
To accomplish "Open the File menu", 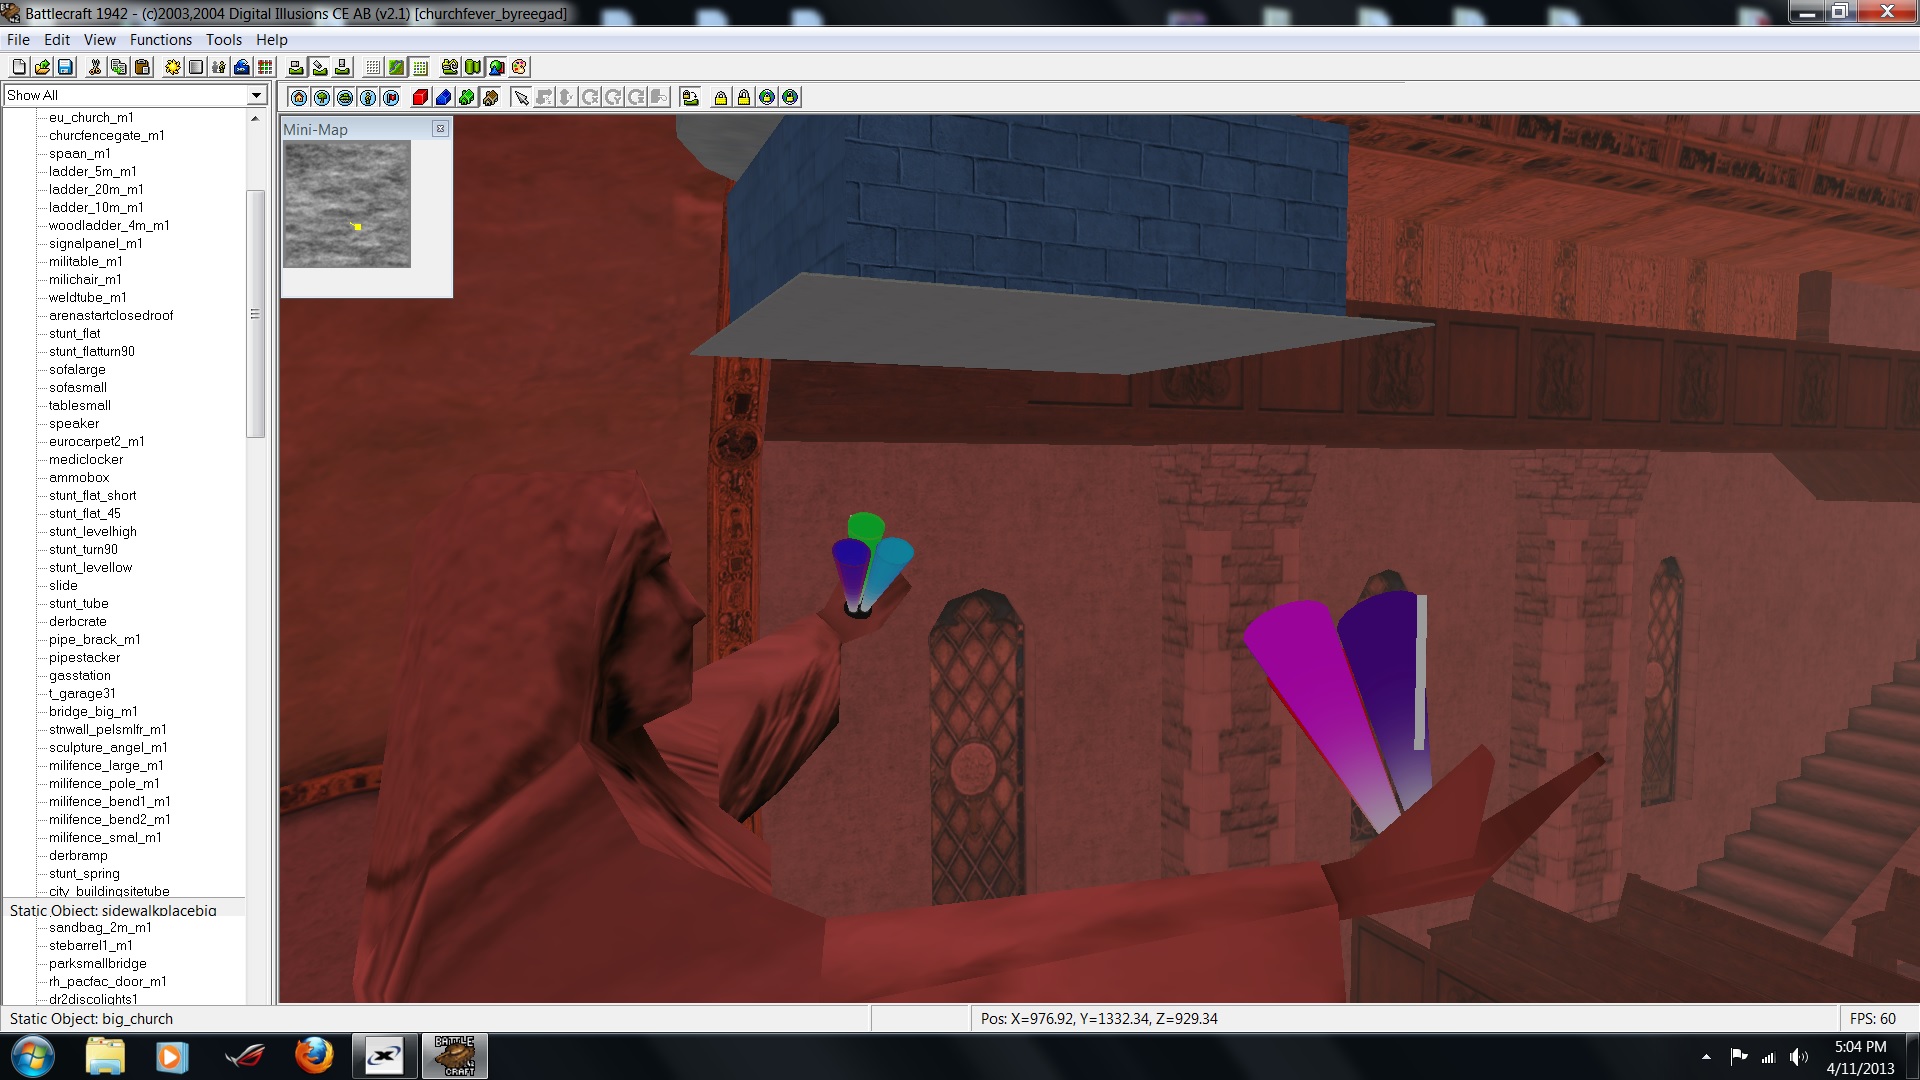I will [18, 40].
